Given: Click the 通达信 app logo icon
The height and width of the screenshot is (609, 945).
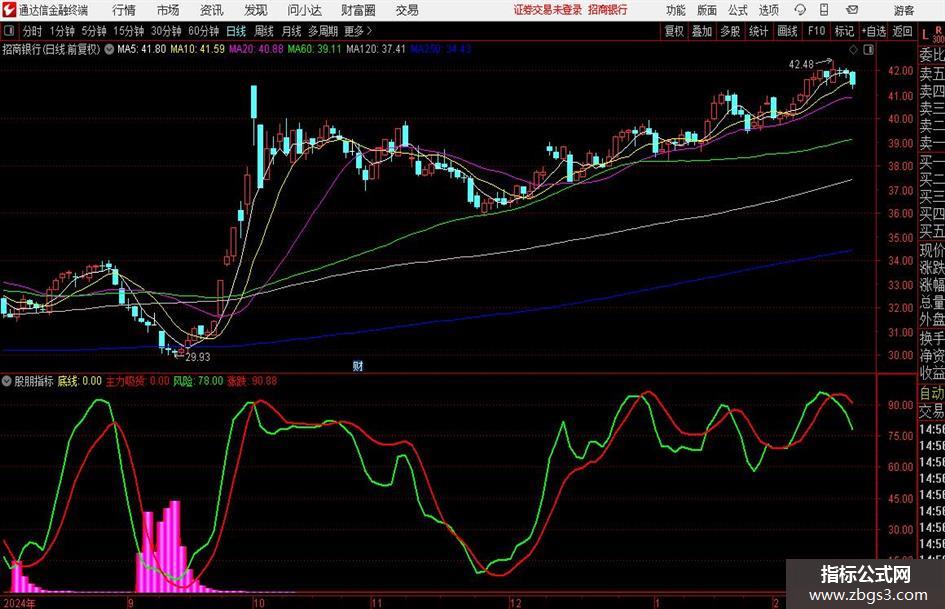Looking at the screenshot, I should tap(9, 10).
